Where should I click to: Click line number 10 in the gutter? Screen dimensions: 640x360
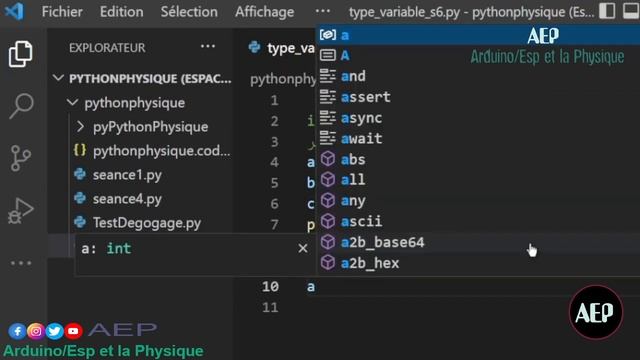point(270,287)
